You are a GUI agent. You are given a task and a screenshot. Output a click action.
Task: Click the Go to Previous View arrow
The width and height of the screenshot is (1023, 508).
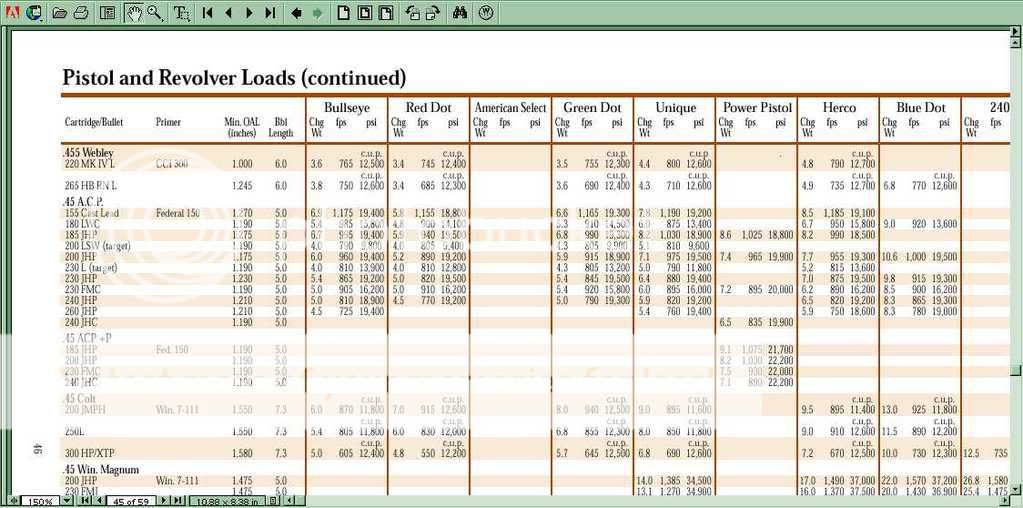pyautogui.click(x=297, y=12)
